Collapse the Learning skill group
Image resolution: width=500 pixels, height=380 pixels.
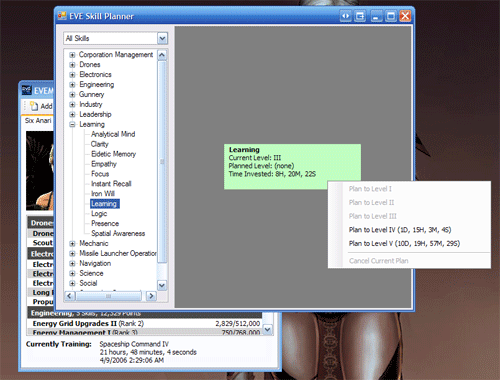pos(72,125)
